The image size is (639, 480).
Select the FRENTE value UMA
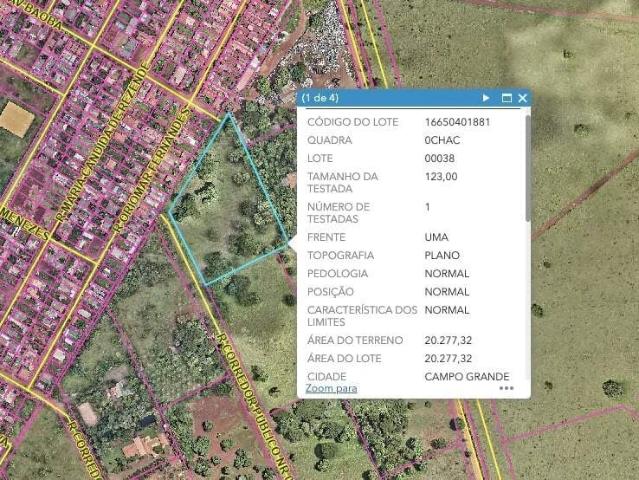click(436, 237)
